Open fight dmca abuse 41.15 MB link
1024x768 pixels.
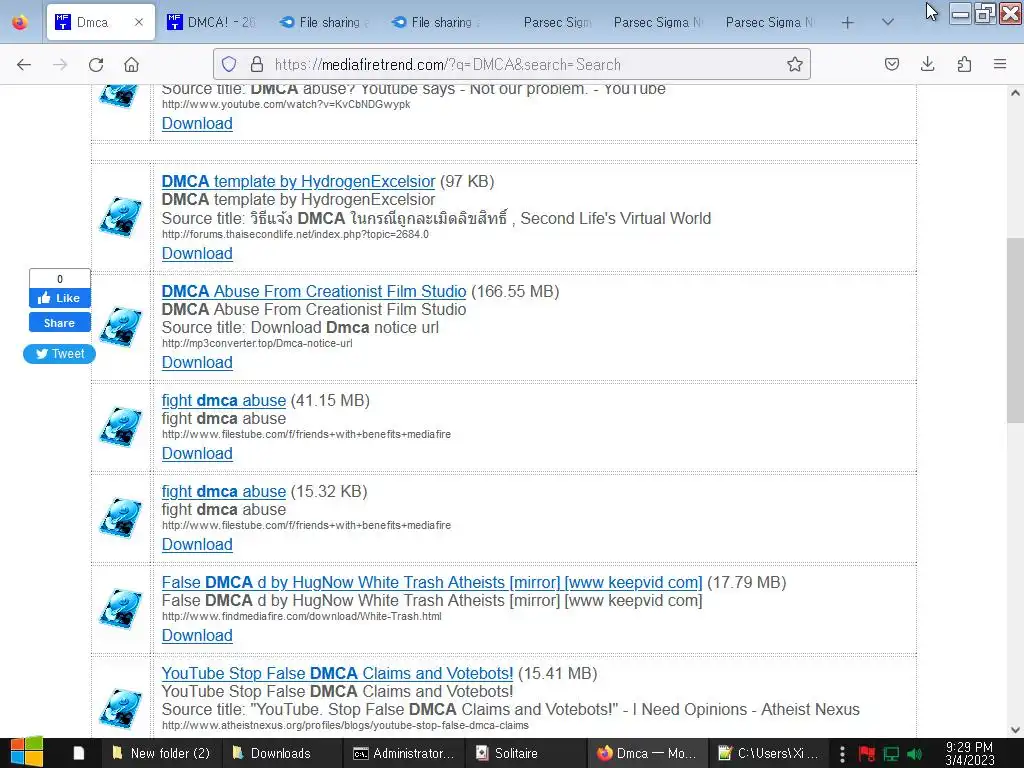point(223,400)
